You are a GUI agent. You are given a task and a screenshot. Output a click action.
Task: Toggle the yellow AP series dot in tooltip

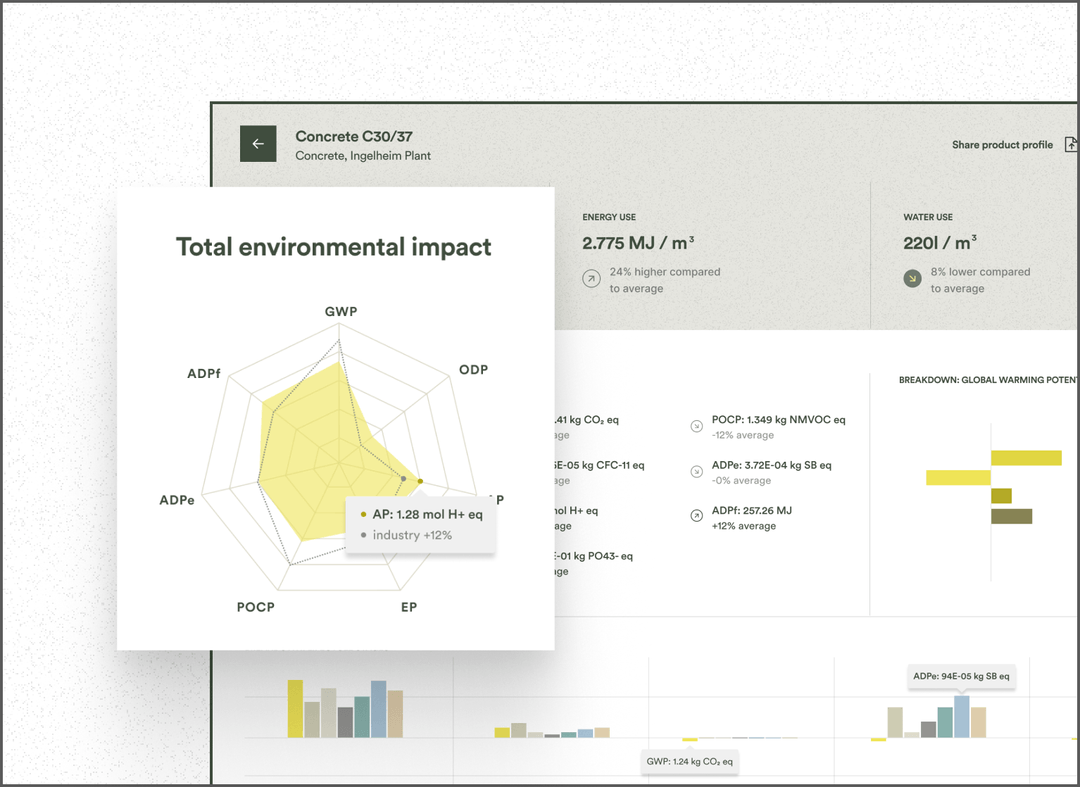[361, 513]
